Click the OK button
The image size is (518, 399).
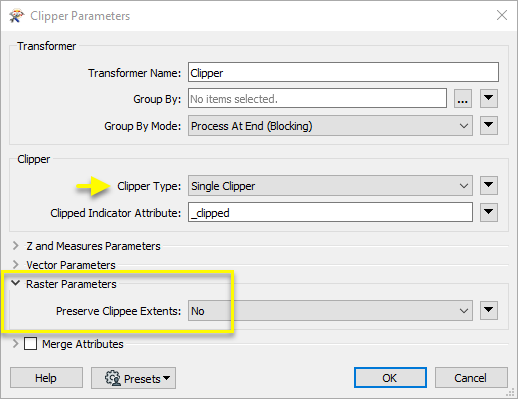[x=390, y=378]
